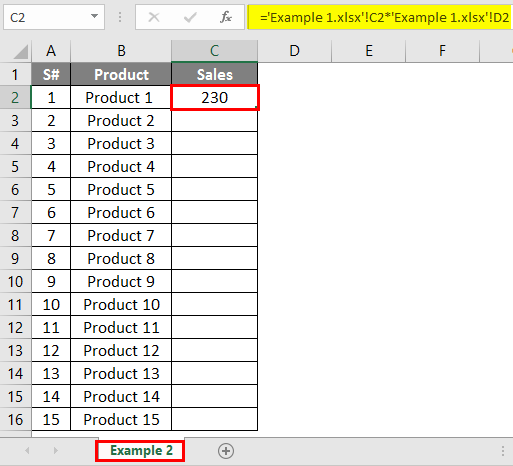Select the Product 12 cell
Image resolution: width=513 pixels, height=466 pixels.
point(121,350)
